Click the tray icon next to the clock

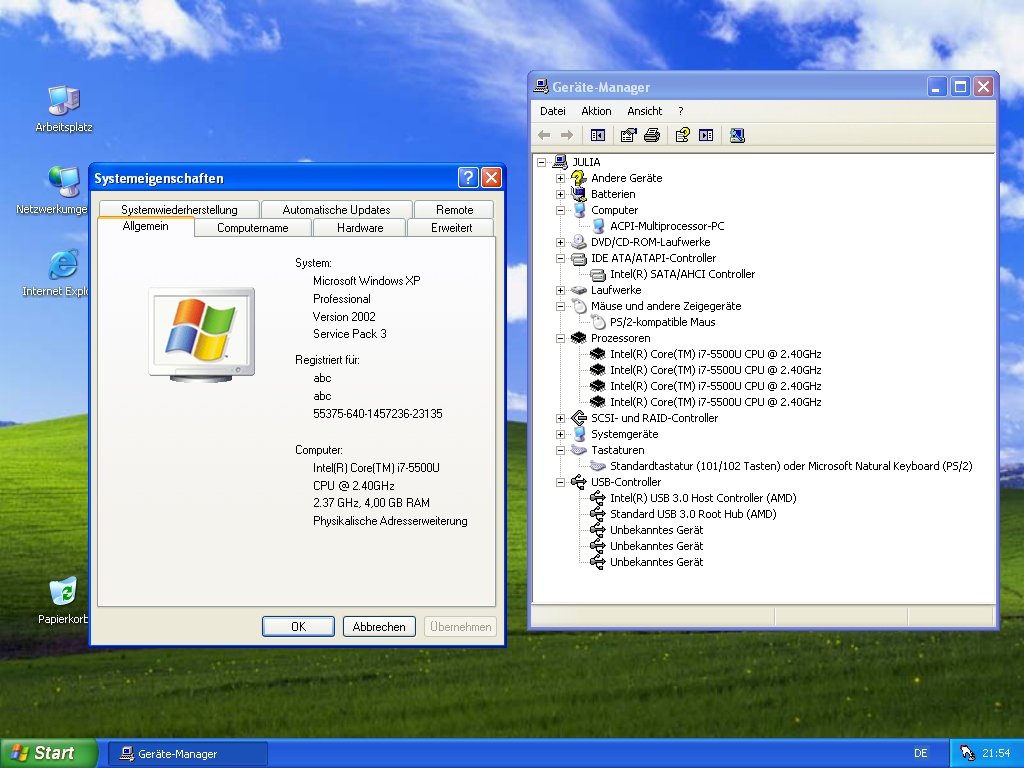click(967, 753)
